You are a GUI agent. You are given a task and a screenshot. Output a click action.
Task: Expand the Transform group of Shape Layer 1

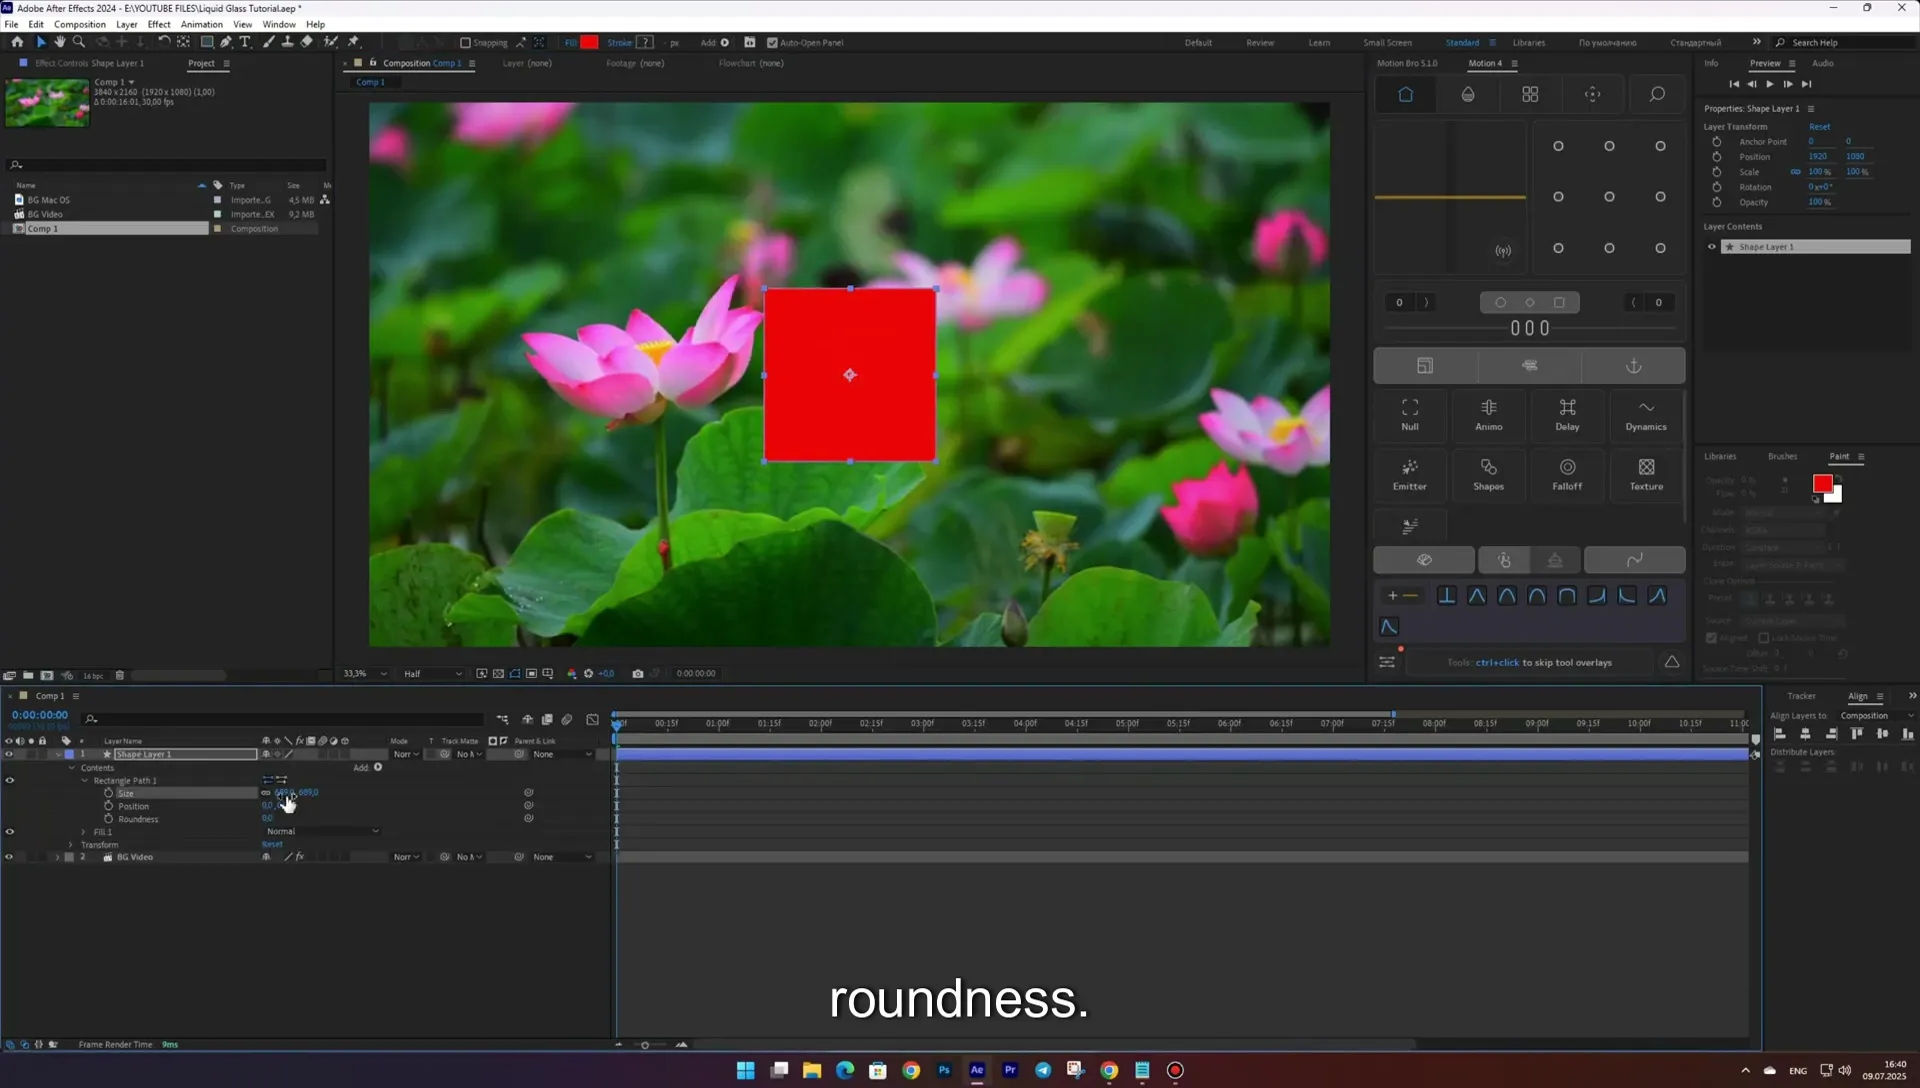click(71, 845)
